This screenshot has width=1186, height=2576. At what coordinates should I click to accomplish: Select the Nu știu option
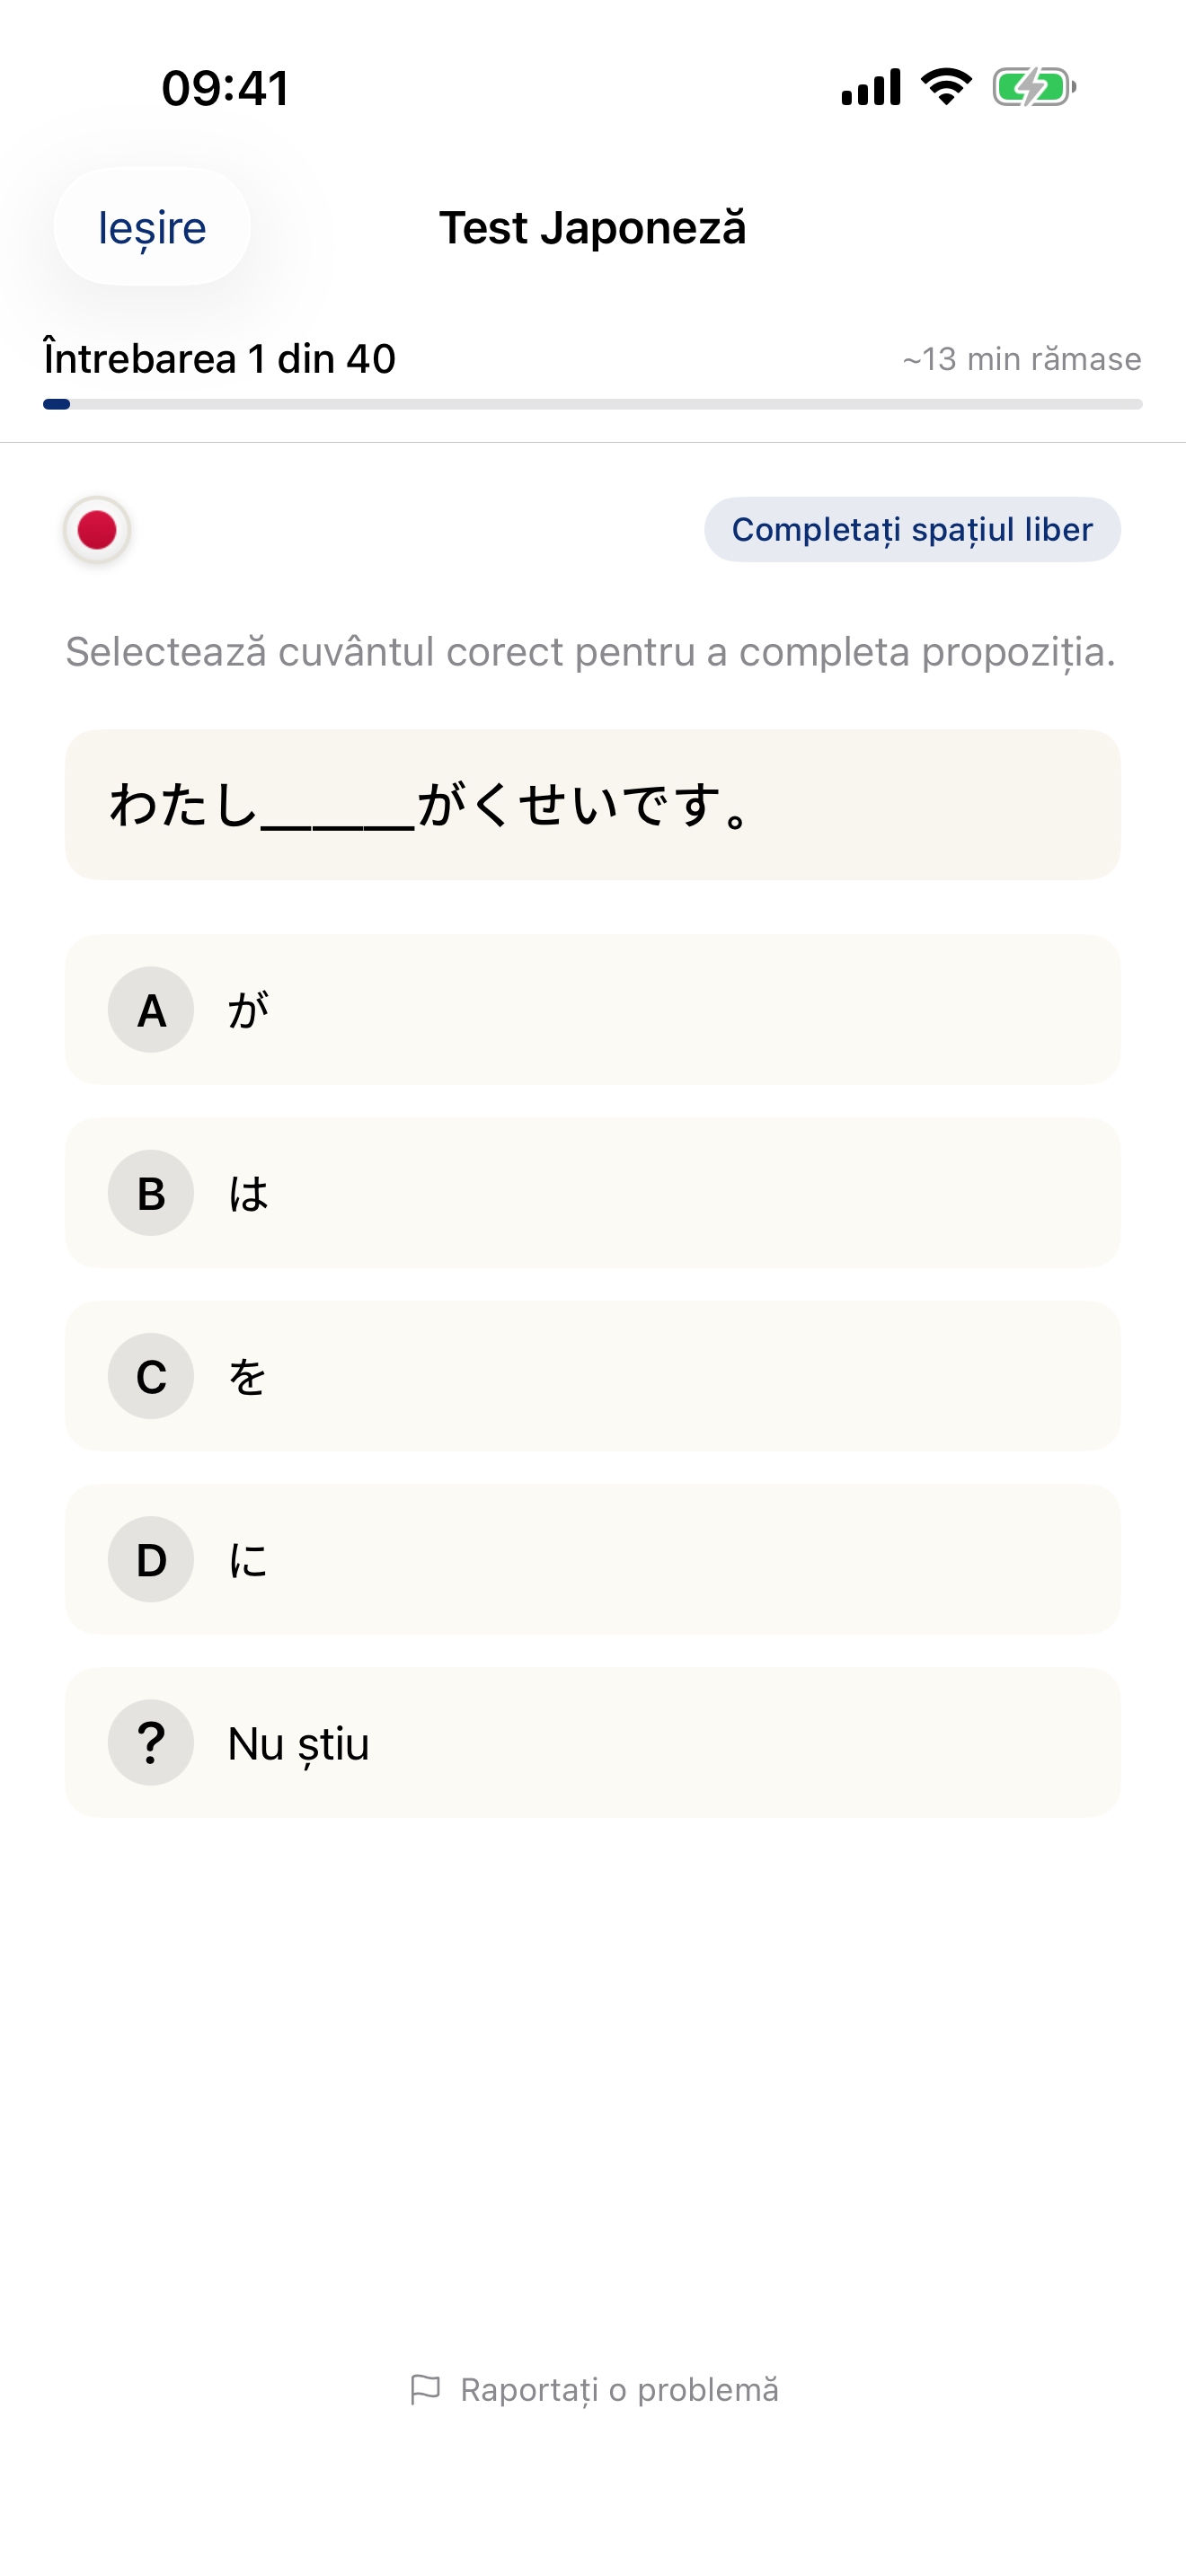click(592, 1742)
